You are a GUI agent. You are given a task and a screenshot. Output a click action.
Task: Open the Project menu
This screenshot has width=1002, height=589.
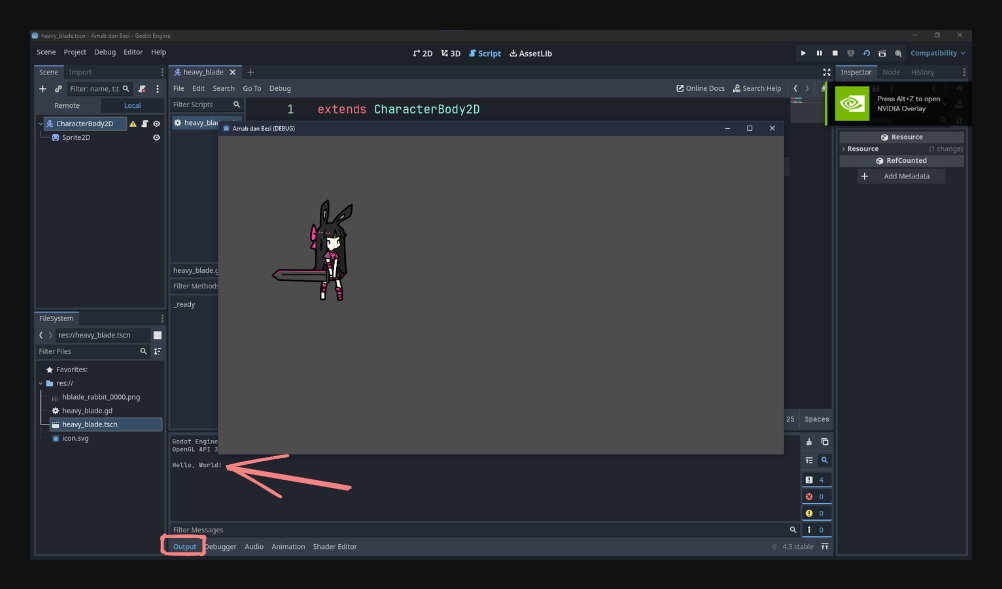[75, 52]
